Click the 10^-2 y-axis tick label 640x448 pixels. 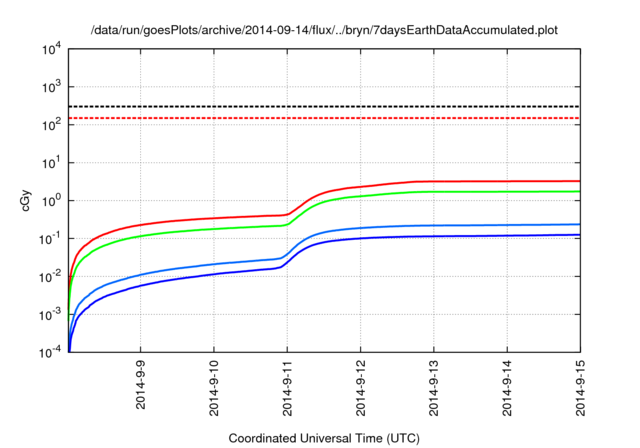click(50, 277)
